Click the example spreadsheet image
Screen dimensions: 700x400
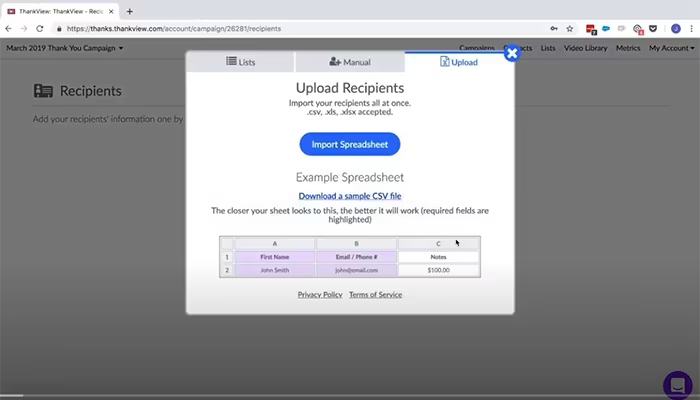click(350, 257)
